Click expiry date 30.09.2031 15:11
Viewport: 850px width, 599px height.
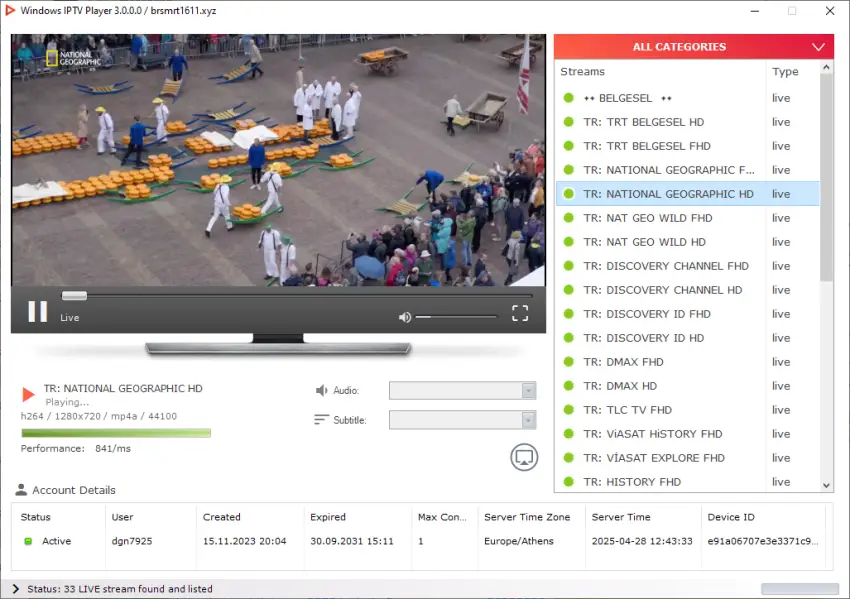(x=352, y=541)
